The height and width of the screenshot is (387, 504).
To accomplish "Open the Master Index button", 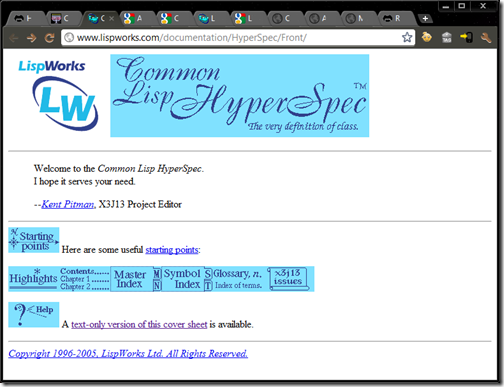I will pyautogui.click(x=131, y=279).
